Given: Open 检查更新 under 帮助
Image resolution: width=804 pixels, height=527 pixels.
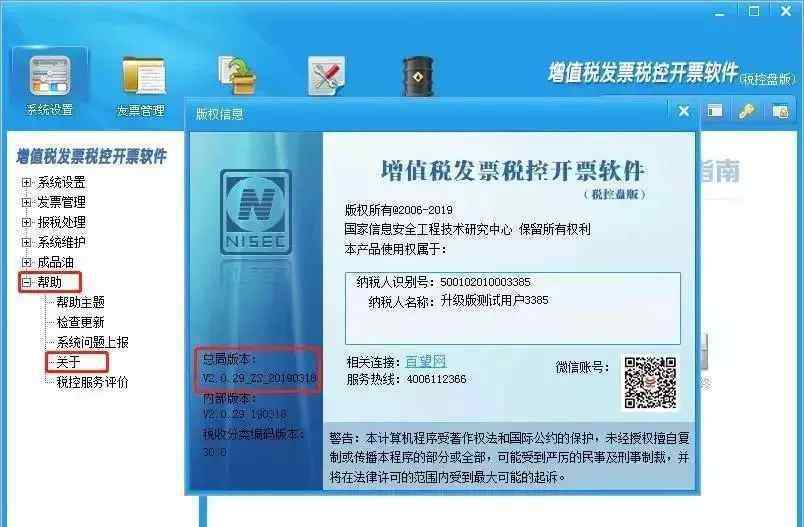Looking at the screenshot, I should (81, 322).
